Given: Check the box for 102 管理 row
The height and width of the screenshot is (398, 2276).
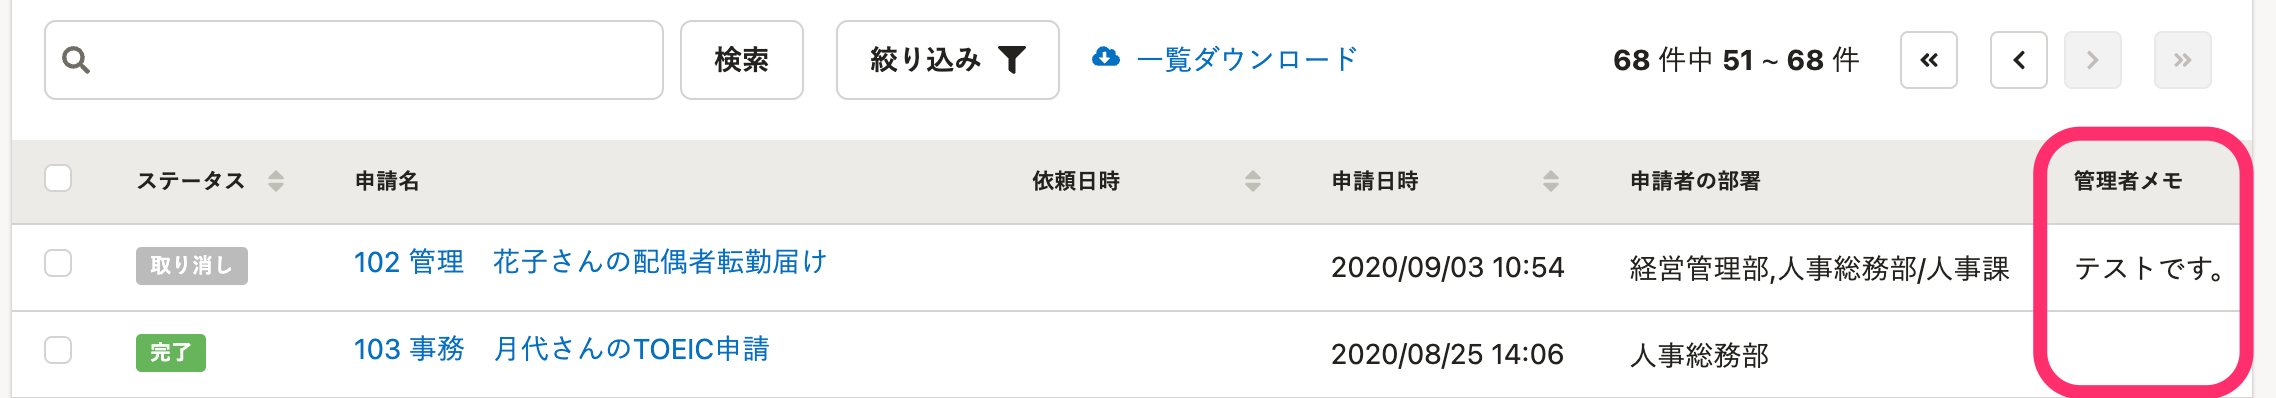Looking at the screenshot, I should (x=58, y=263).
